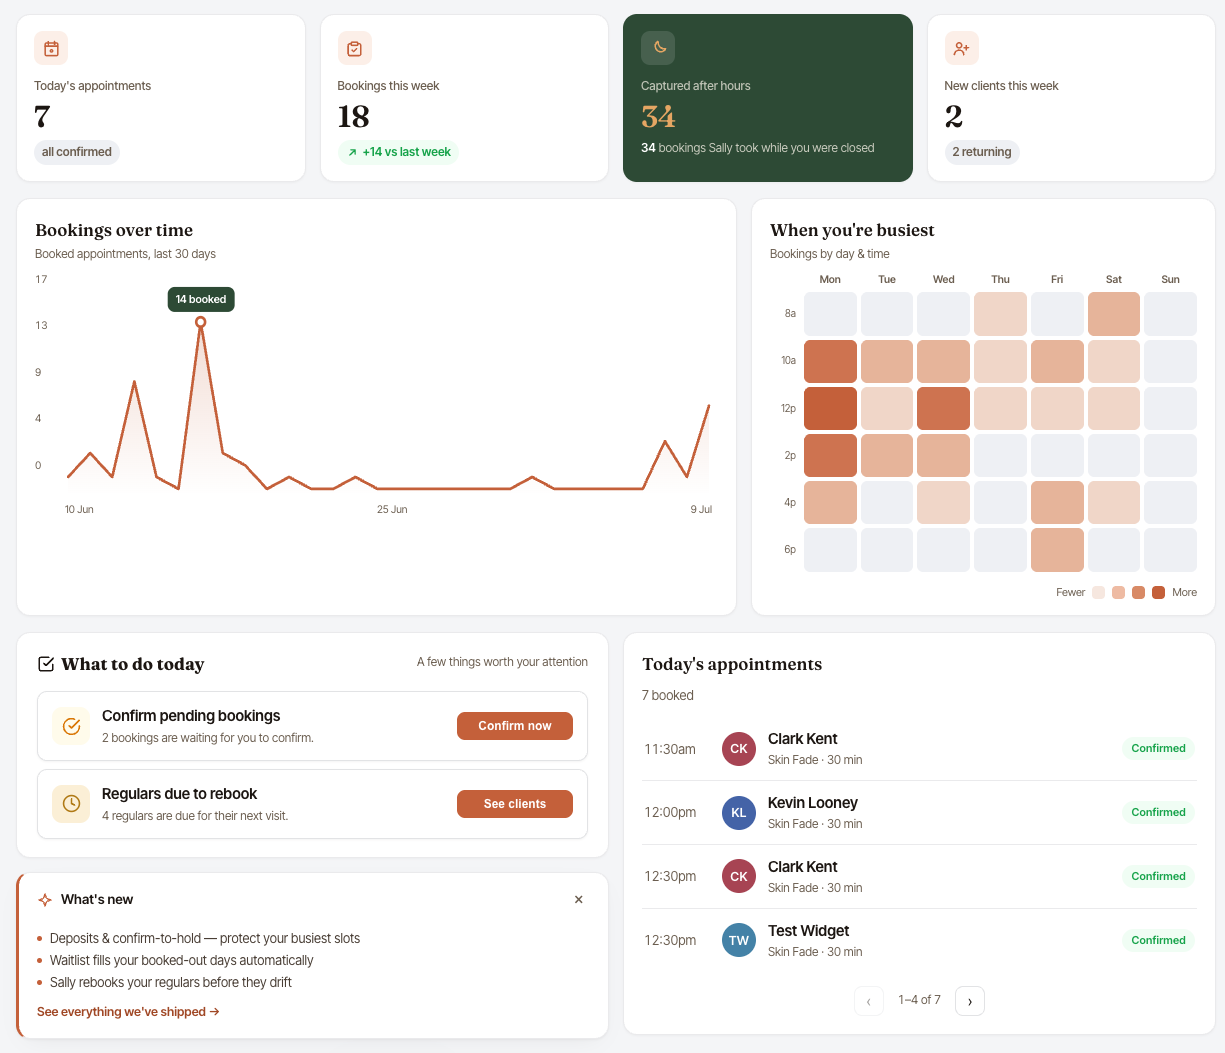Click the Friday 6p heatmap cell
The height and width of the screenshot is (1053, 1225).
(1057, 550)
